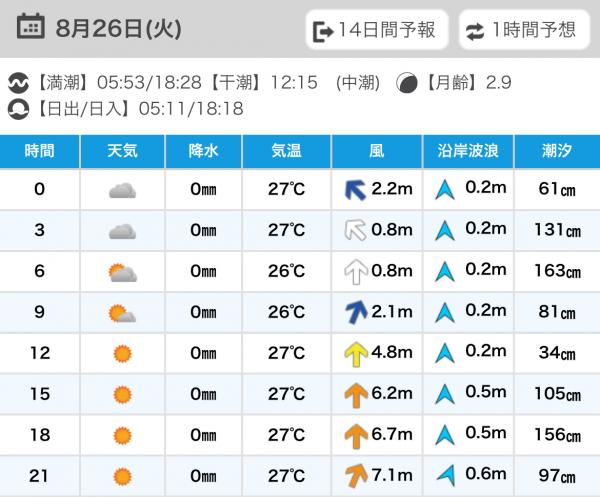
Task: Click the yellow wind arrow showing 4.8m
Action: point(356,354)
